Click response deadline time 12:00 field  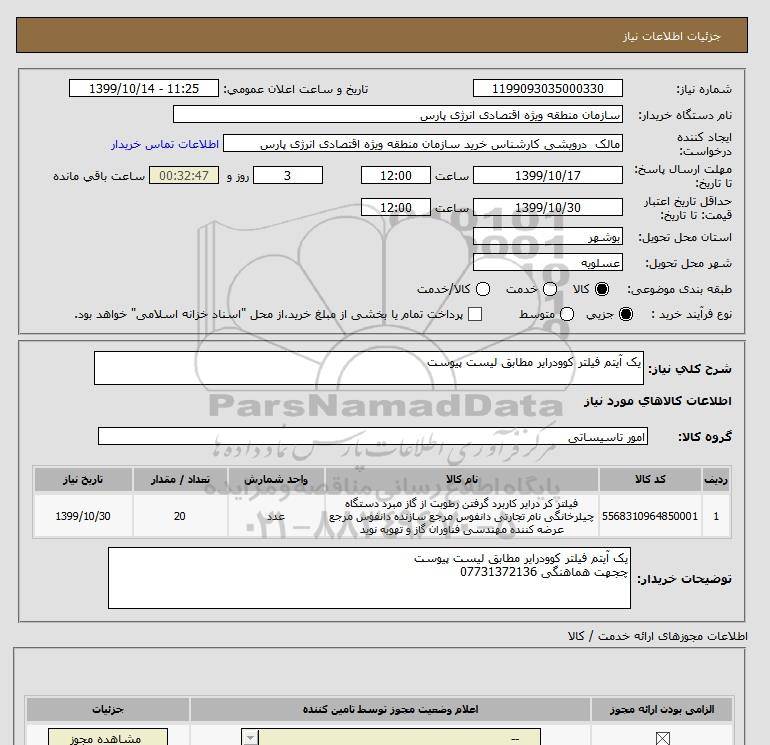click(x=396, y=175)
